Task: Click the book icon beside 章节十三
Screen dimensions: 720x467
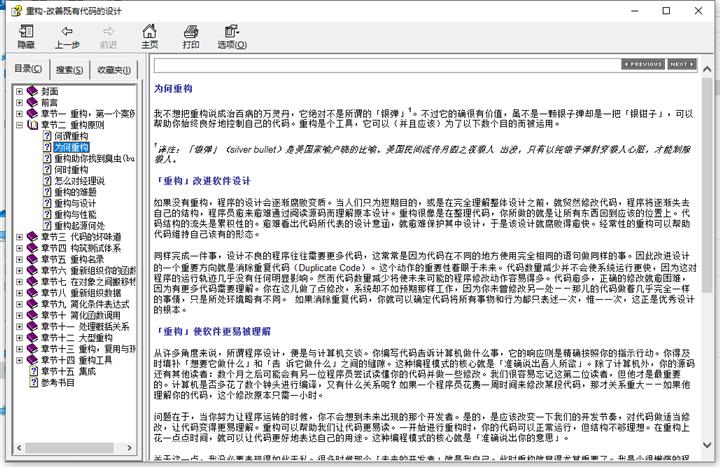Action: point(32,349)
